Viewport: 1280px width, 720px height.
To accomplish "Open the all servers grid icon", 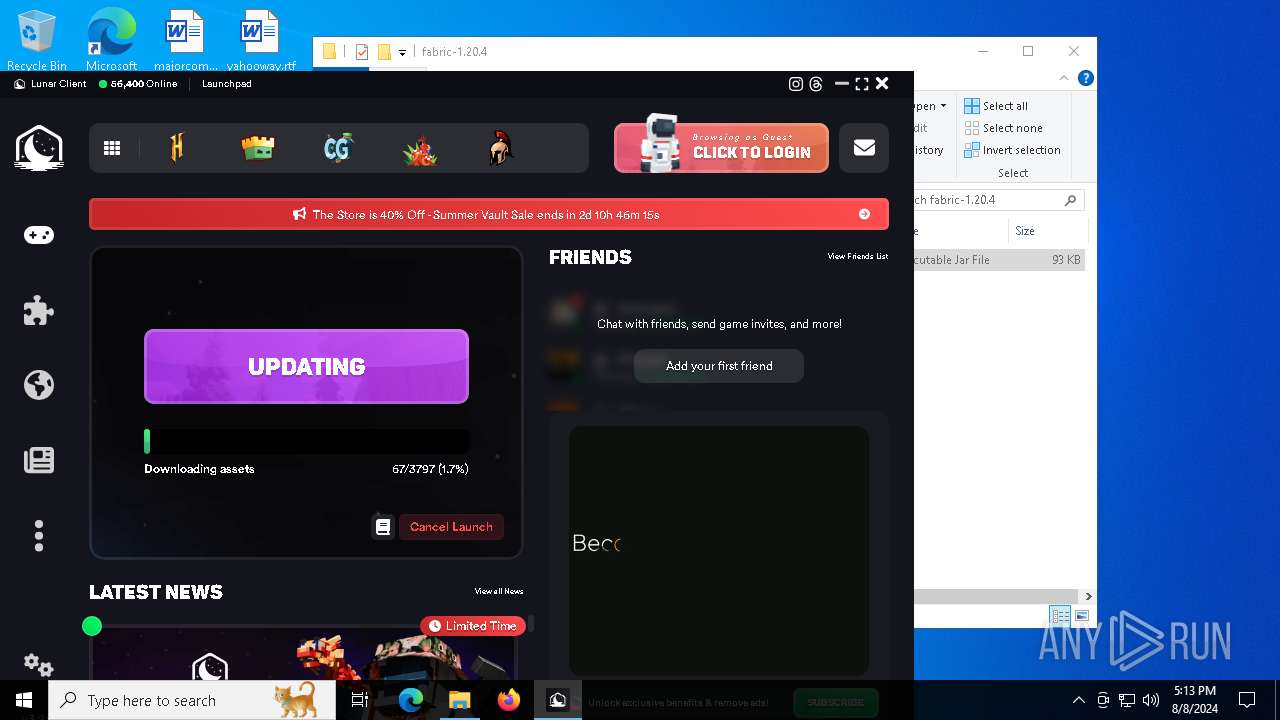I will [112, 148].
